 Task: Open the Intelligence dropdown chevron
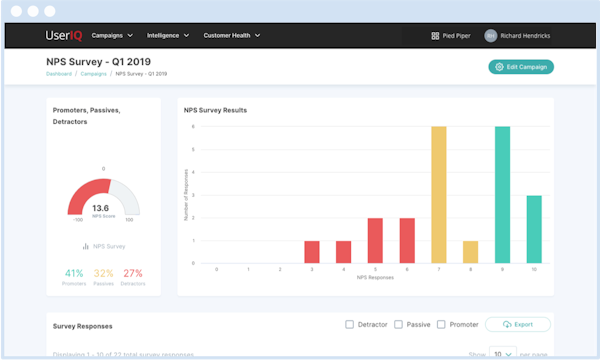[186, 36]
